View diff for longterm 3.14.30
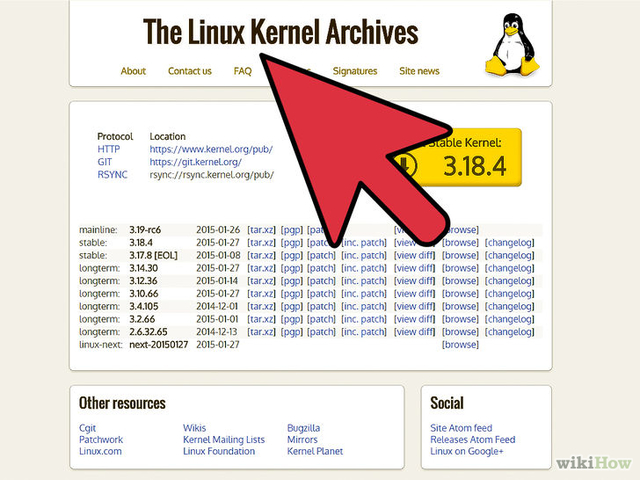This screenshot has height=480, width=640. [x=414, y=268]
